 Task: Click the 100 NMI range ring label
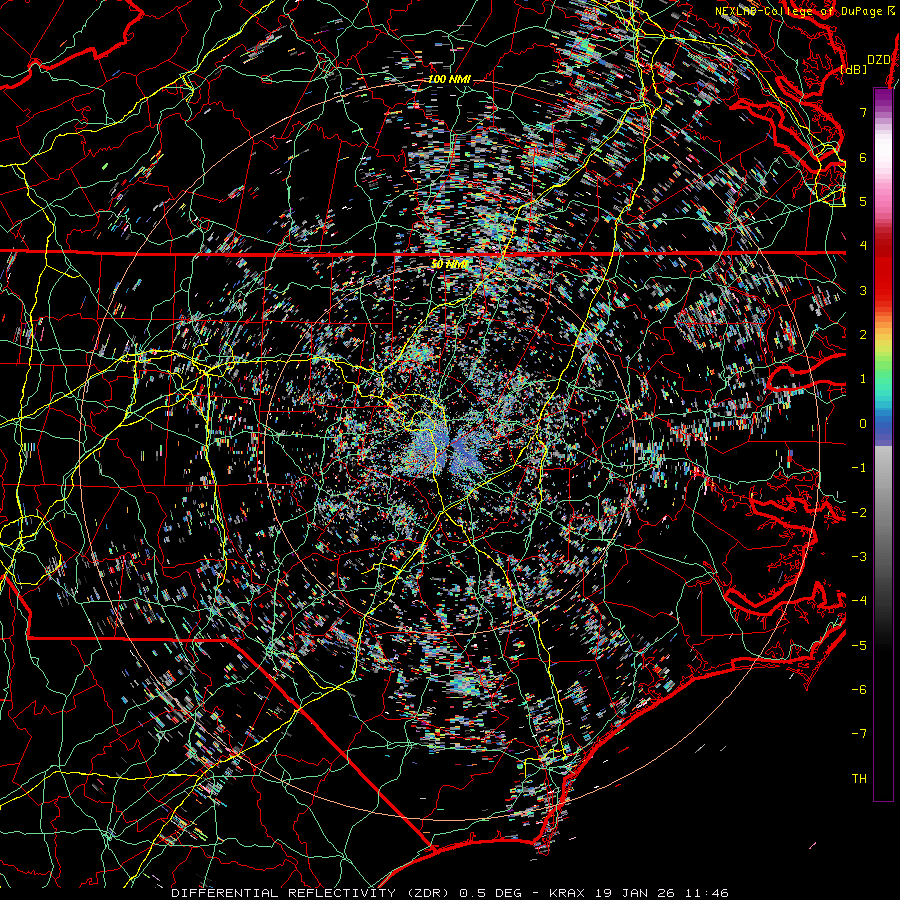[449, 79]
